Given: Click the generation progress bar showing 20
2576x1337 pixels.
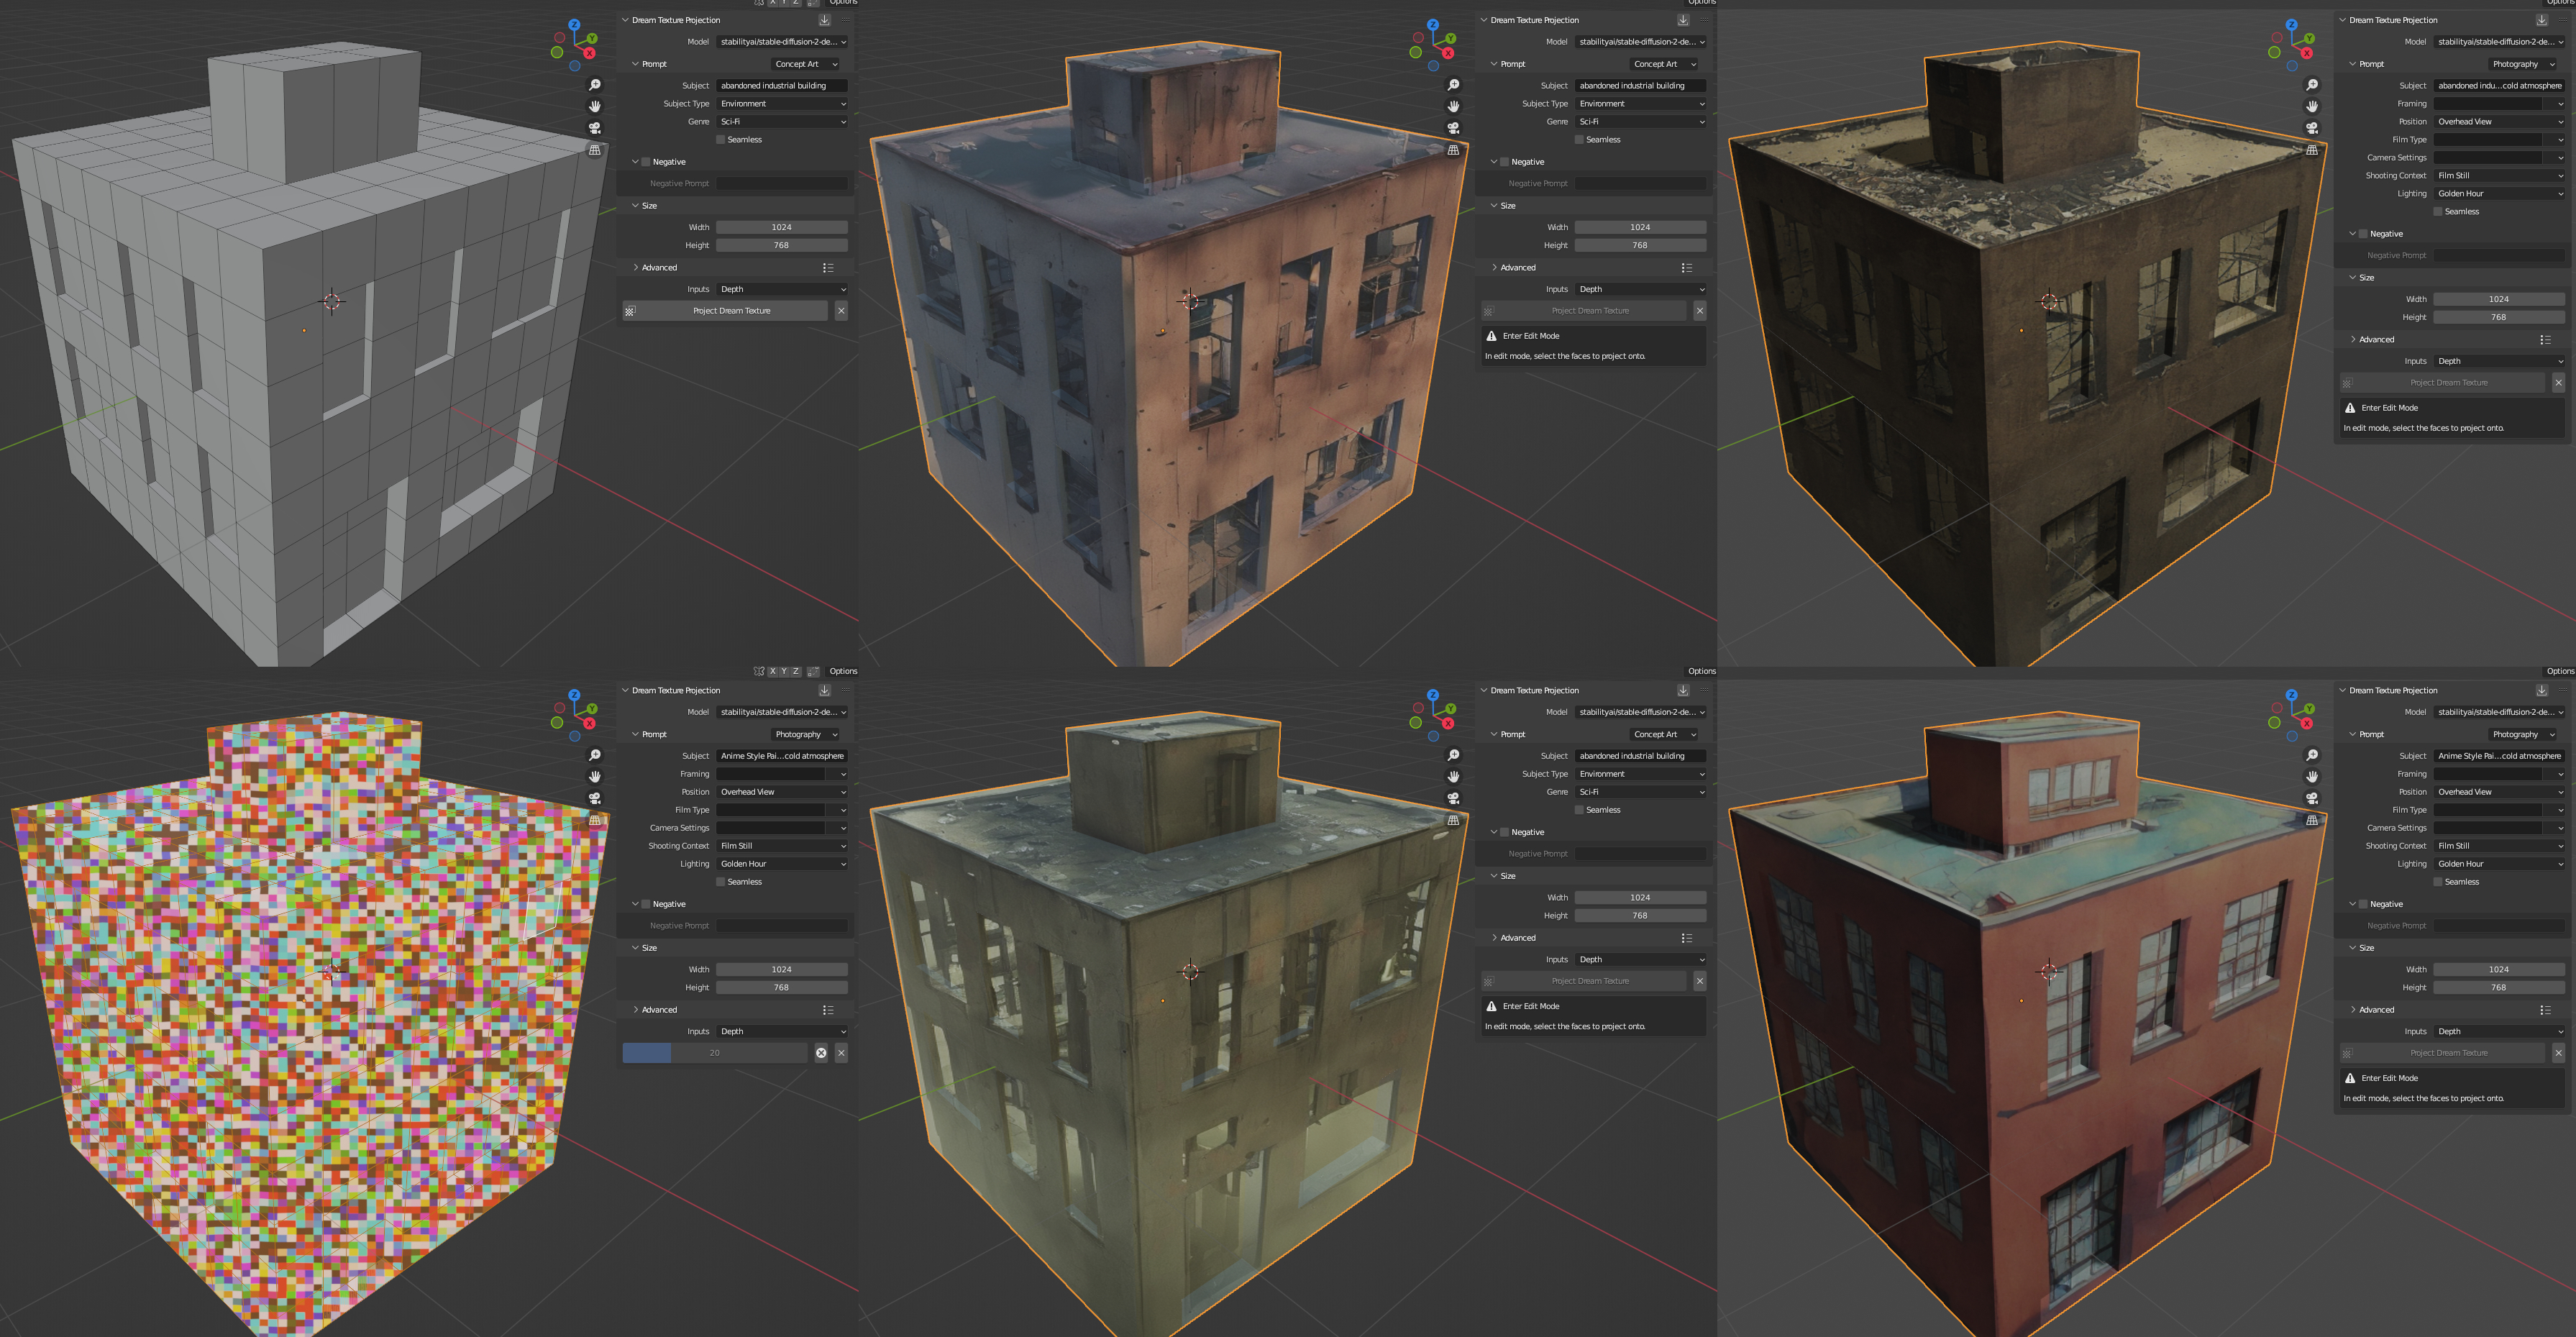Looking at the screenshot, I should 714,1053.
